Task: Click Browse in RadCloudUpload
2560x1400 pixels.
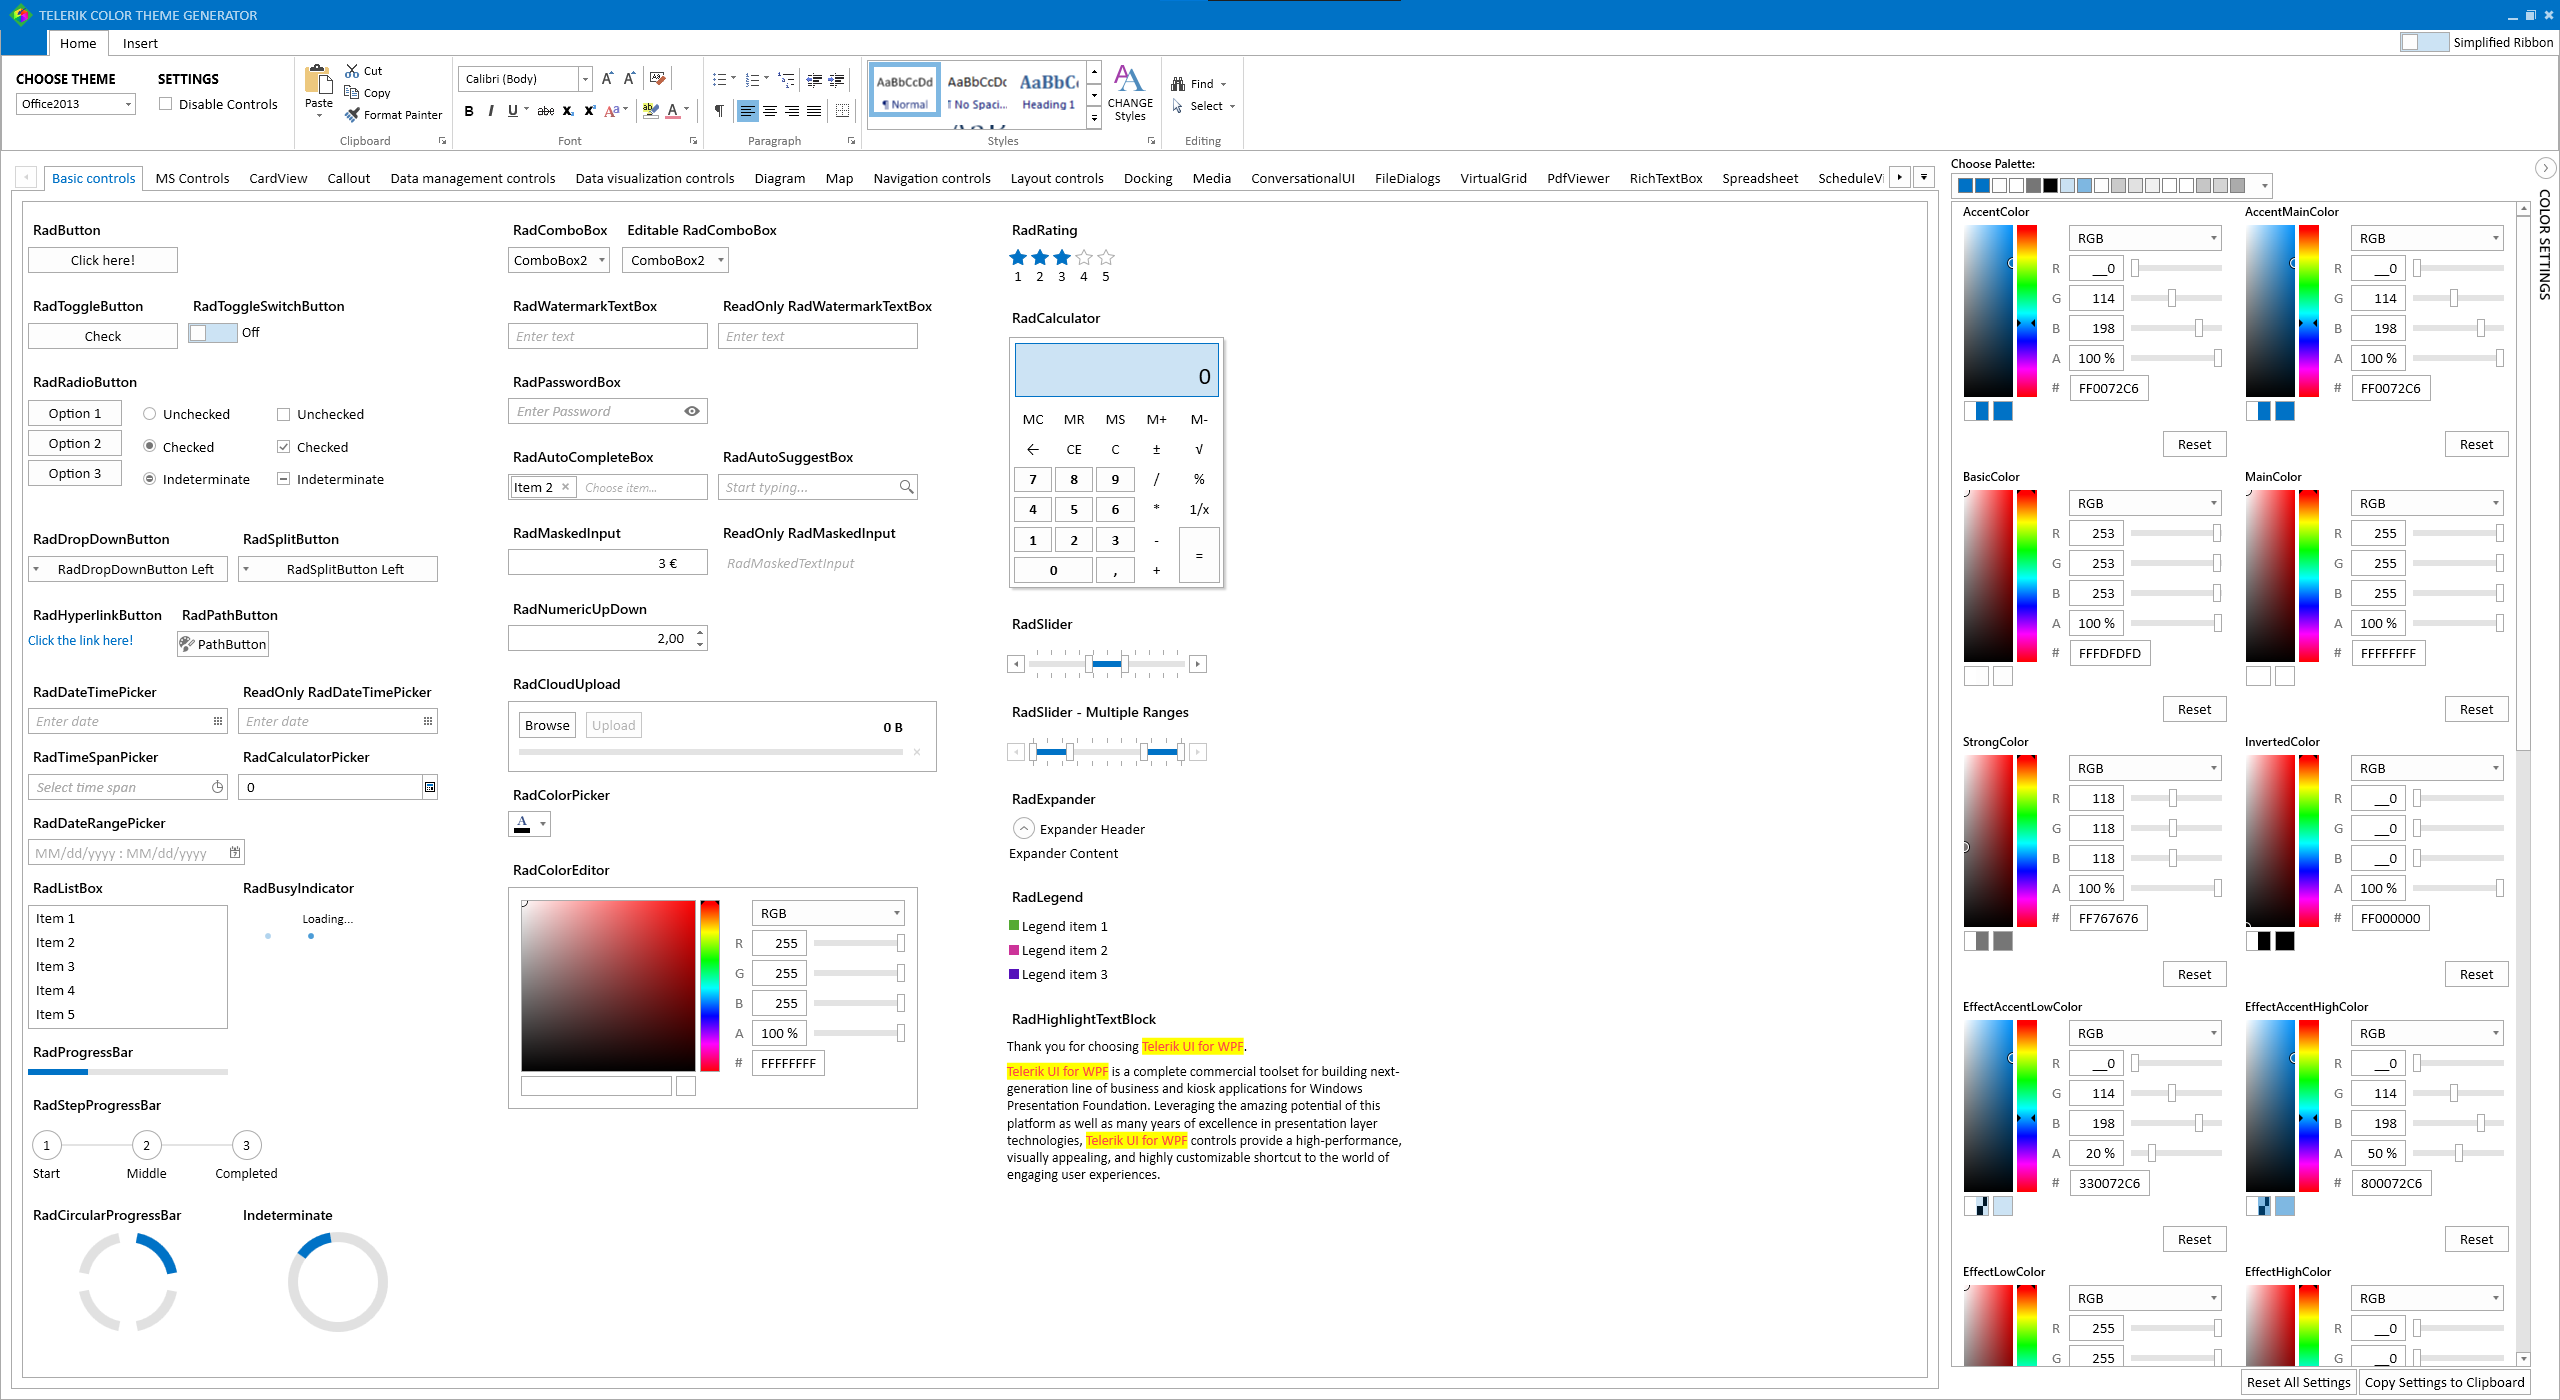Action: coord(547,725)
